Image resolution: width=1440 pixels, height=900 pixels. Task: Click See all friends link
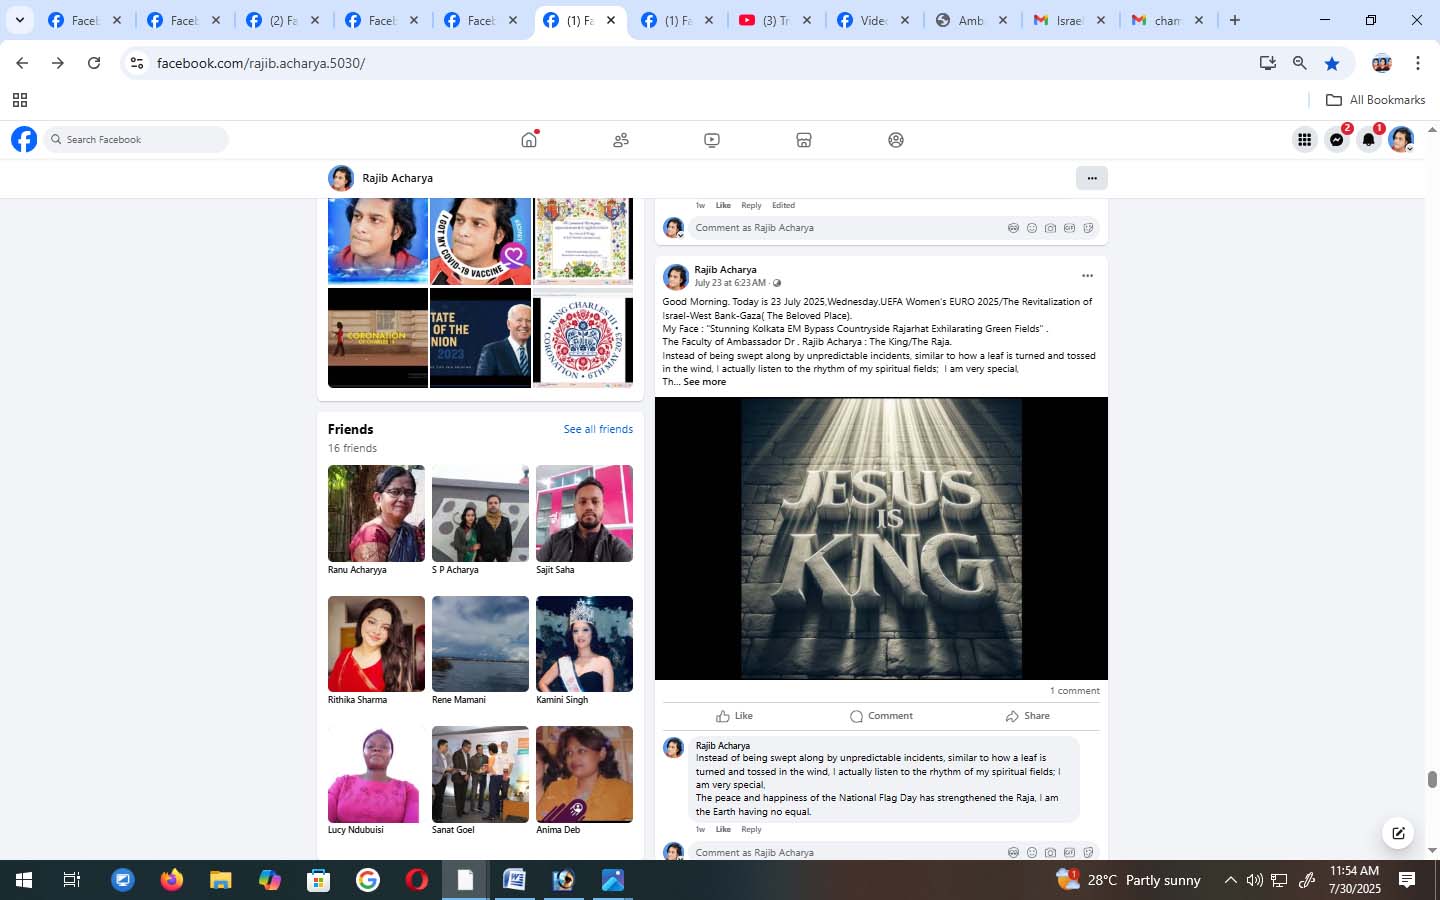pyautogui.click(x=598, y=429)
